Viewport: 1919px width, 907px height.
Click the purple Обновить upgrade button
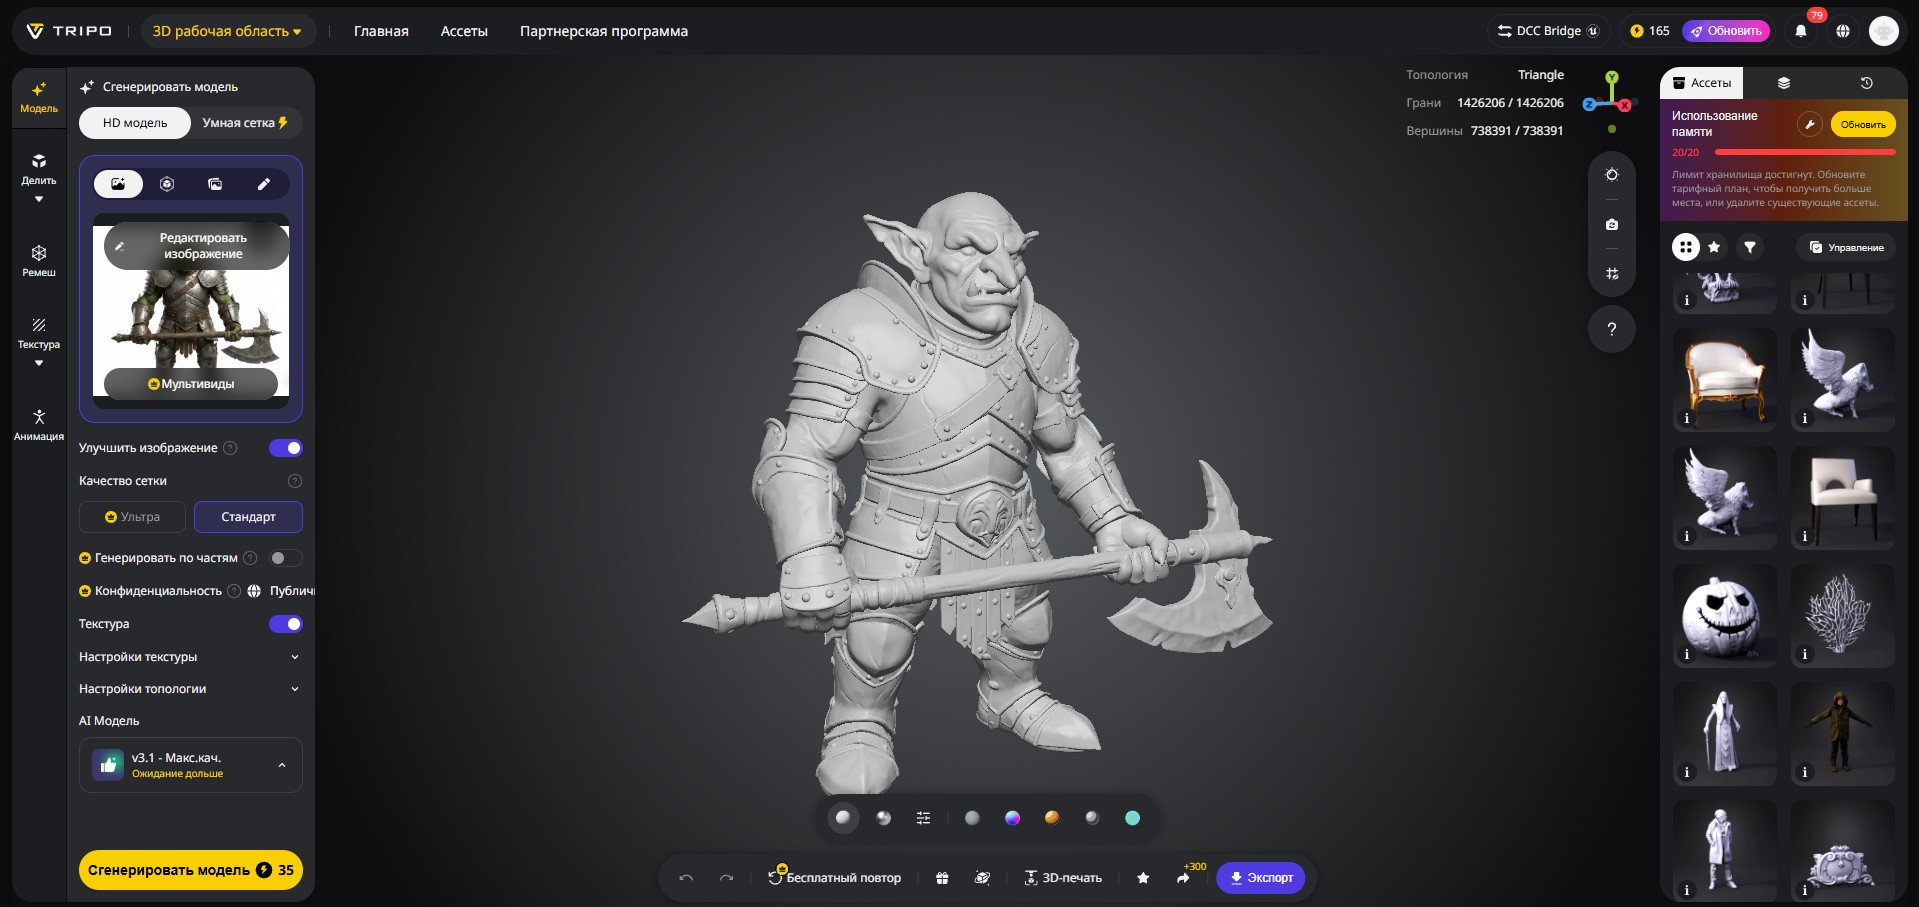click(x=1726, y=31)
